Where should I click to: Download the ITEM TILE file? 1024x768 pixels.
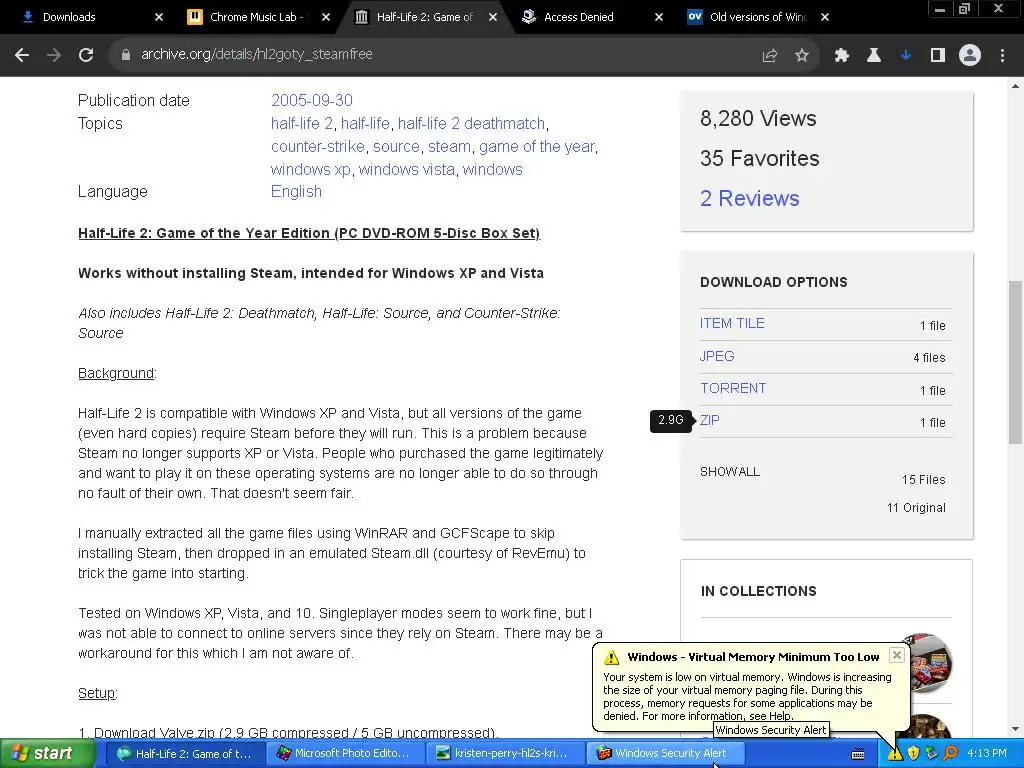(732, 323)
